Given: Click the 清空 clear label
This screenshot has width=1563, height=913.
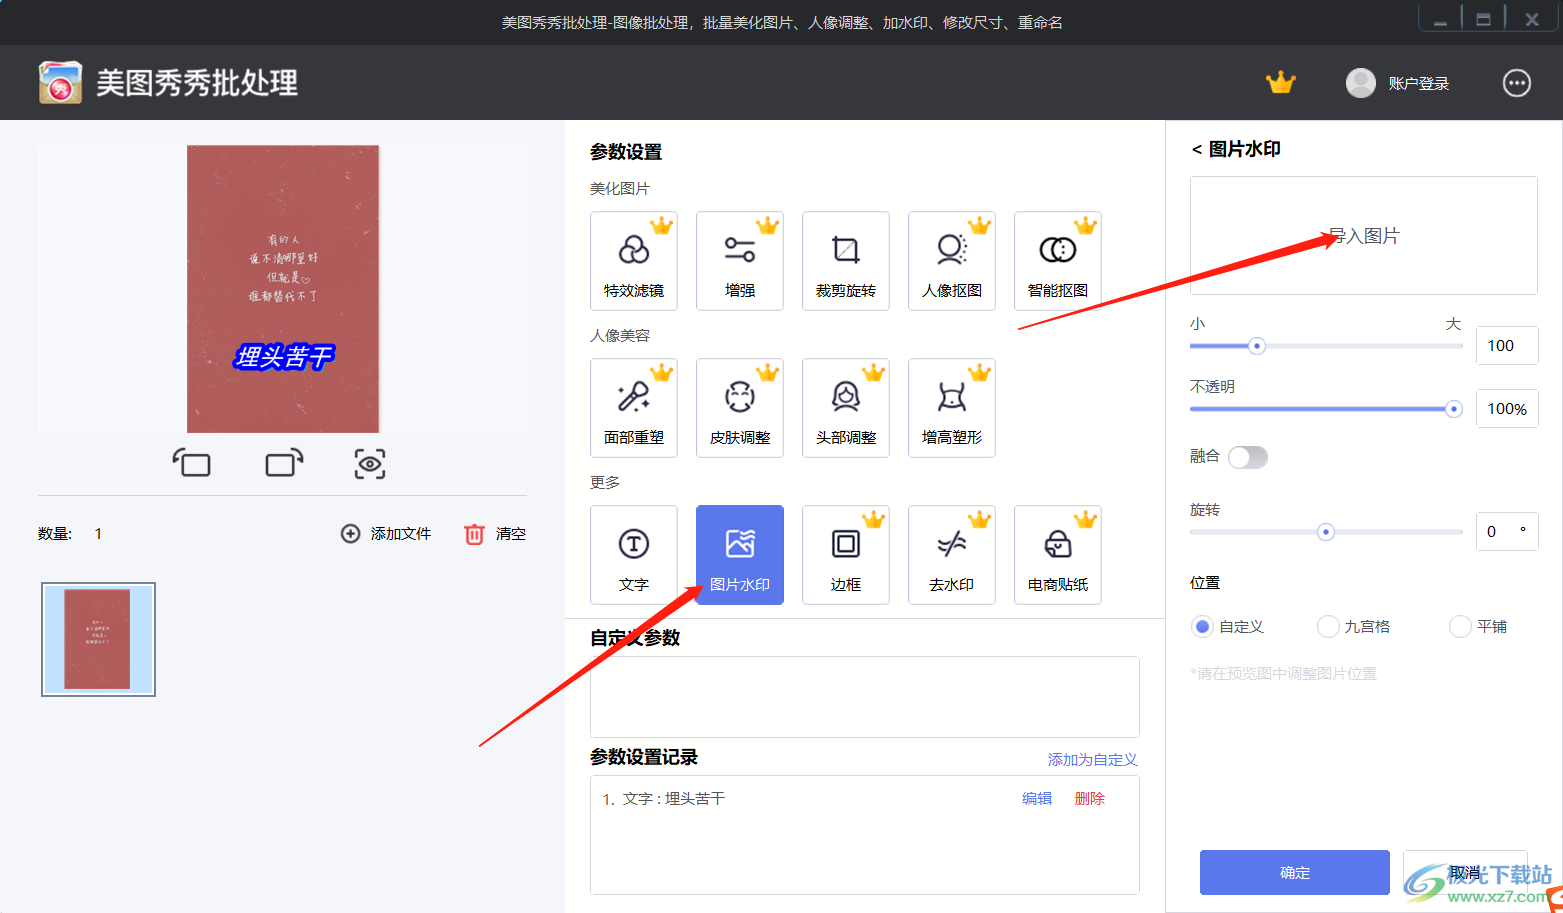Looking at the screenshot, I should point(511,534).
